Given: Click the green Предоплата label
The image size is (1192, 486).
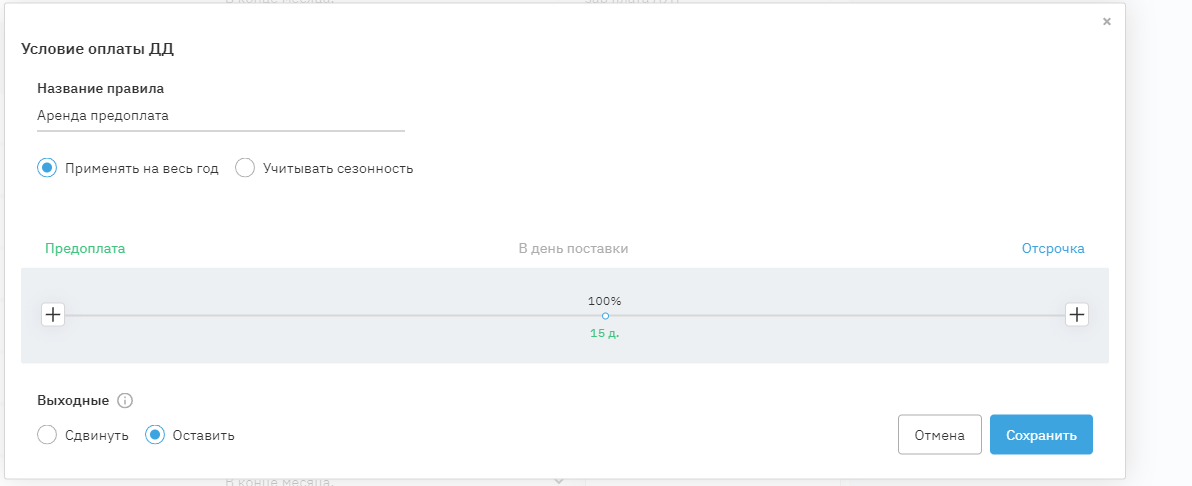Looking at the screenshot, I should point(85,249).
